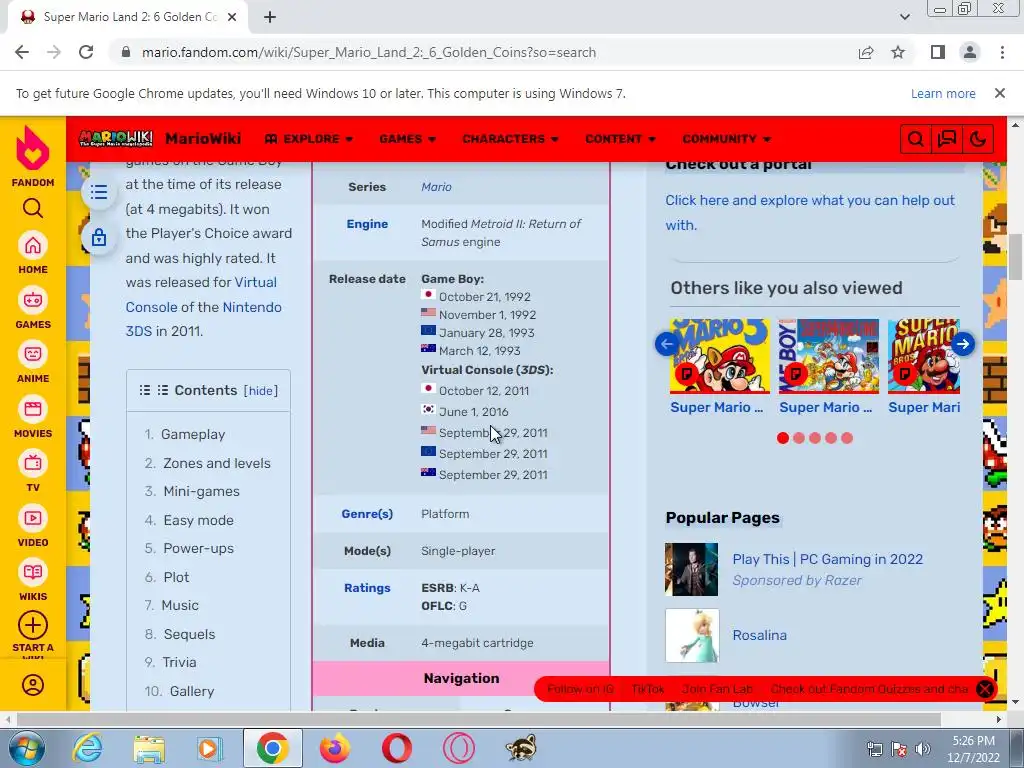
Task: Open user profile icon in sidebar
Action: pyautogui.click(x=33, y=685)
